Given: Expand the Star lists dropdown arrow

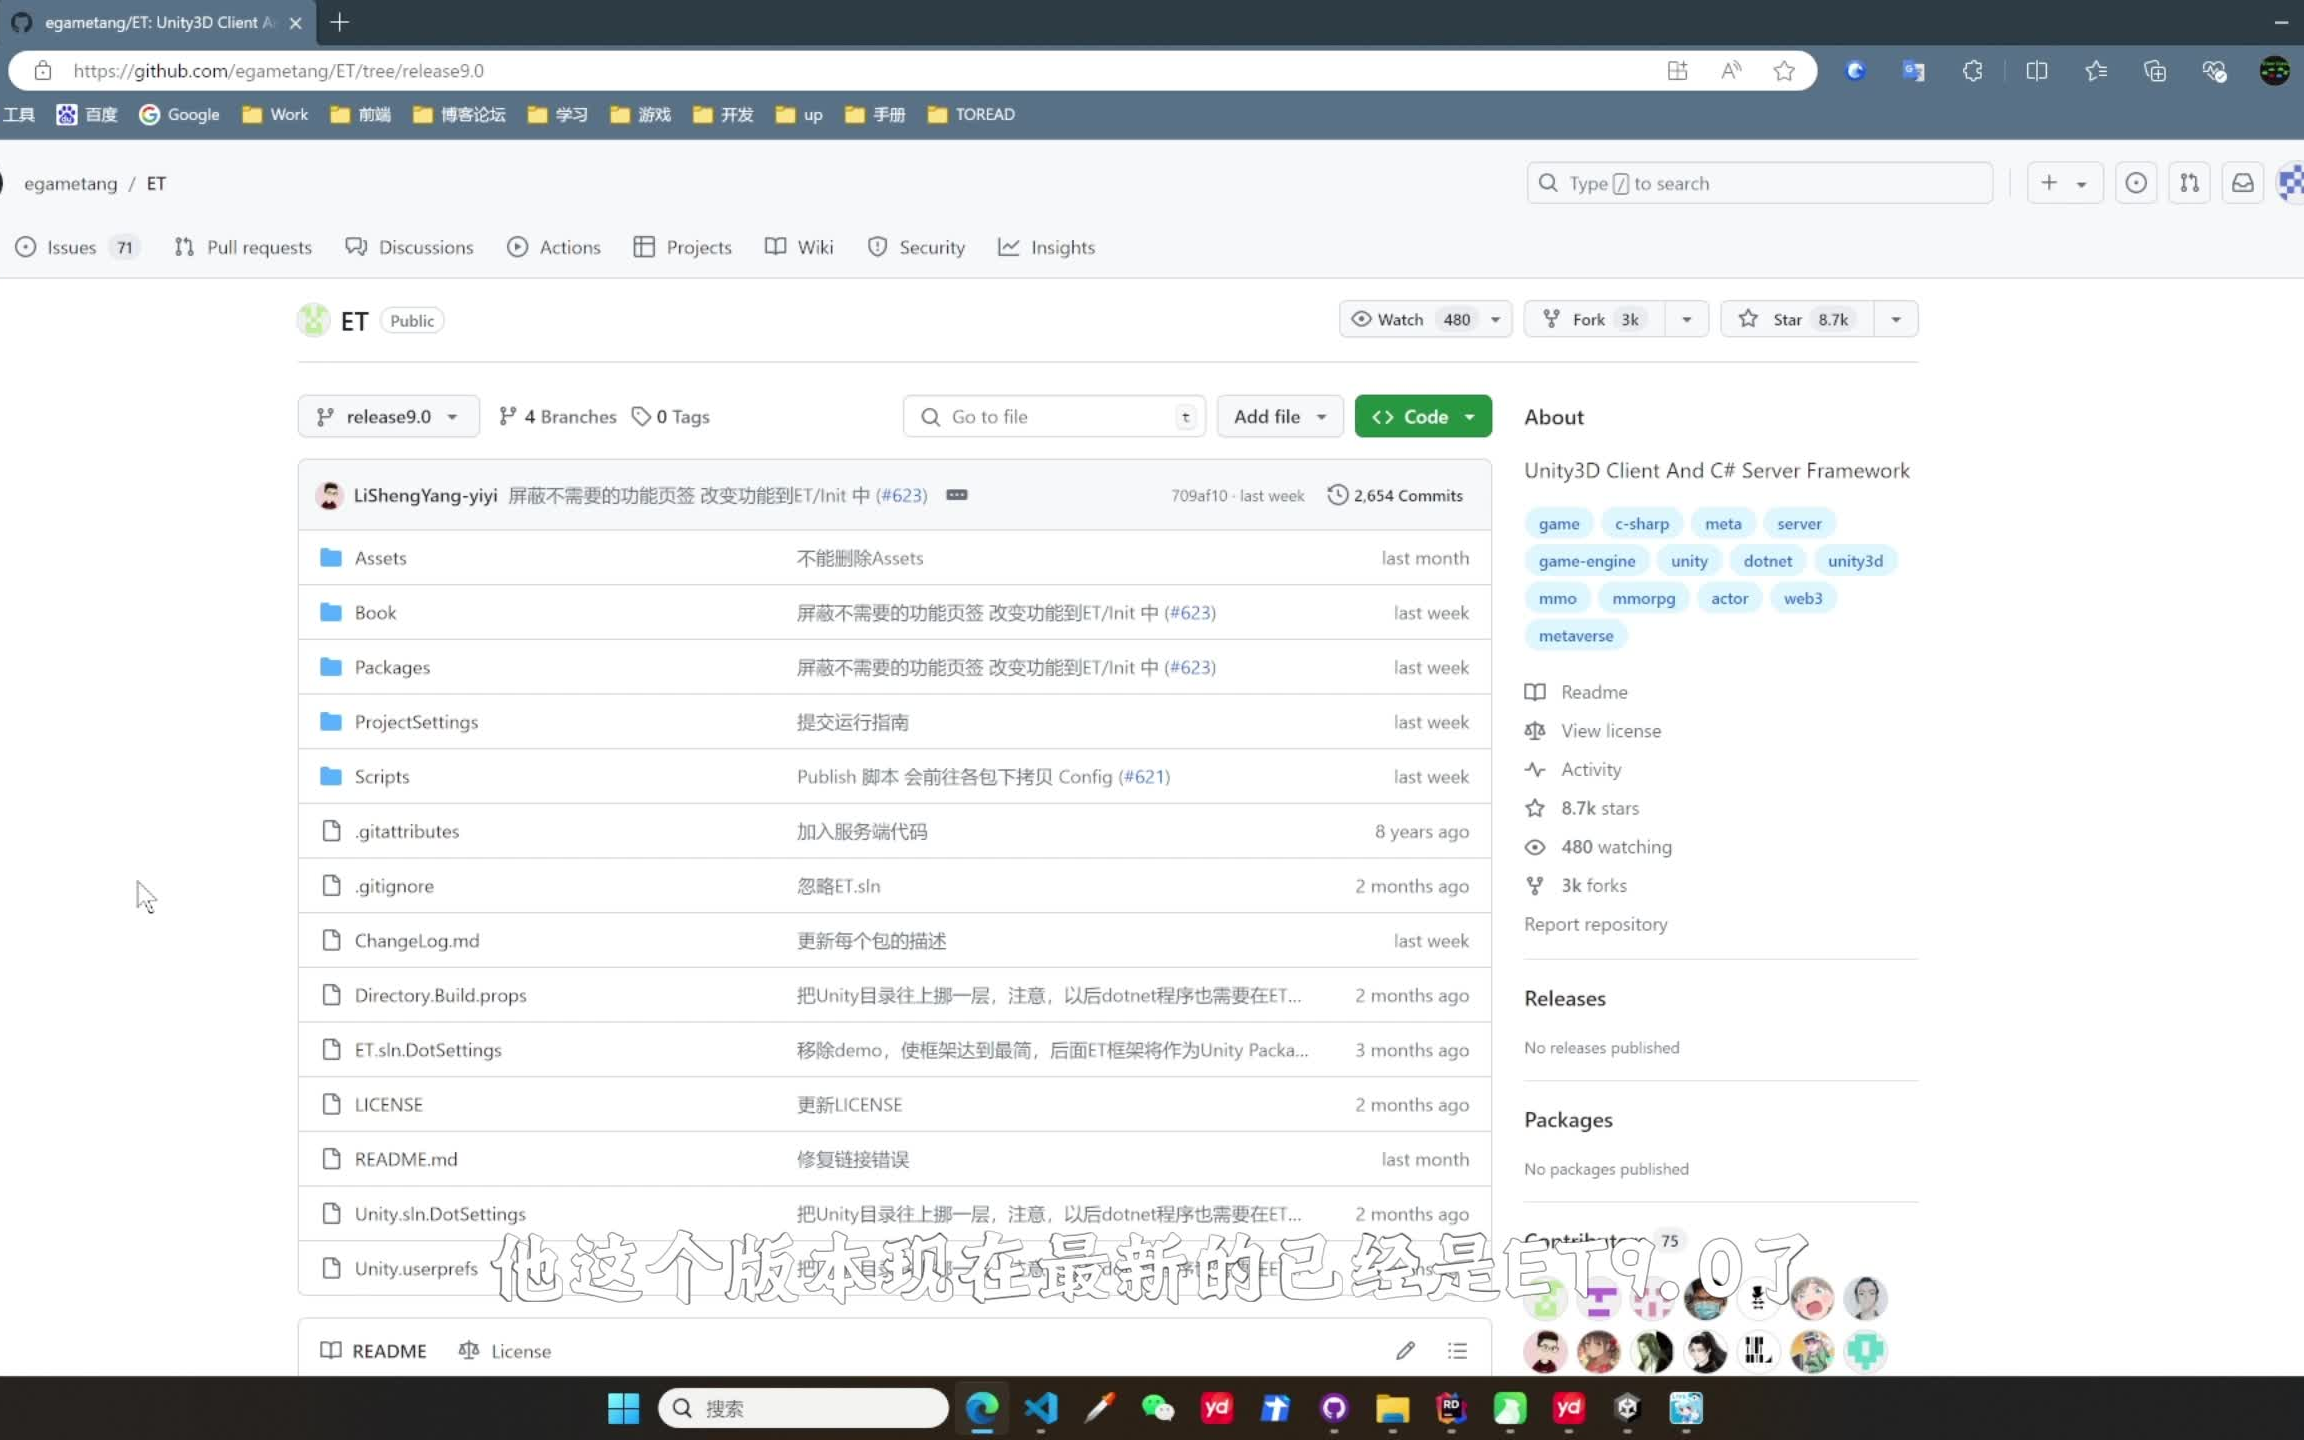Looking at the screenshot, I should pos(1896,319).
